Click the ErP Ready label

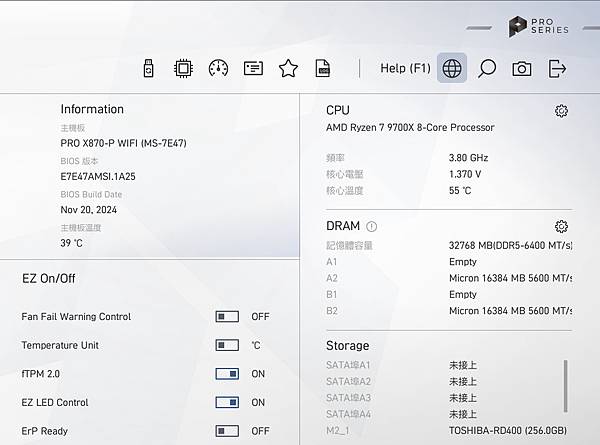click(44, 431)
